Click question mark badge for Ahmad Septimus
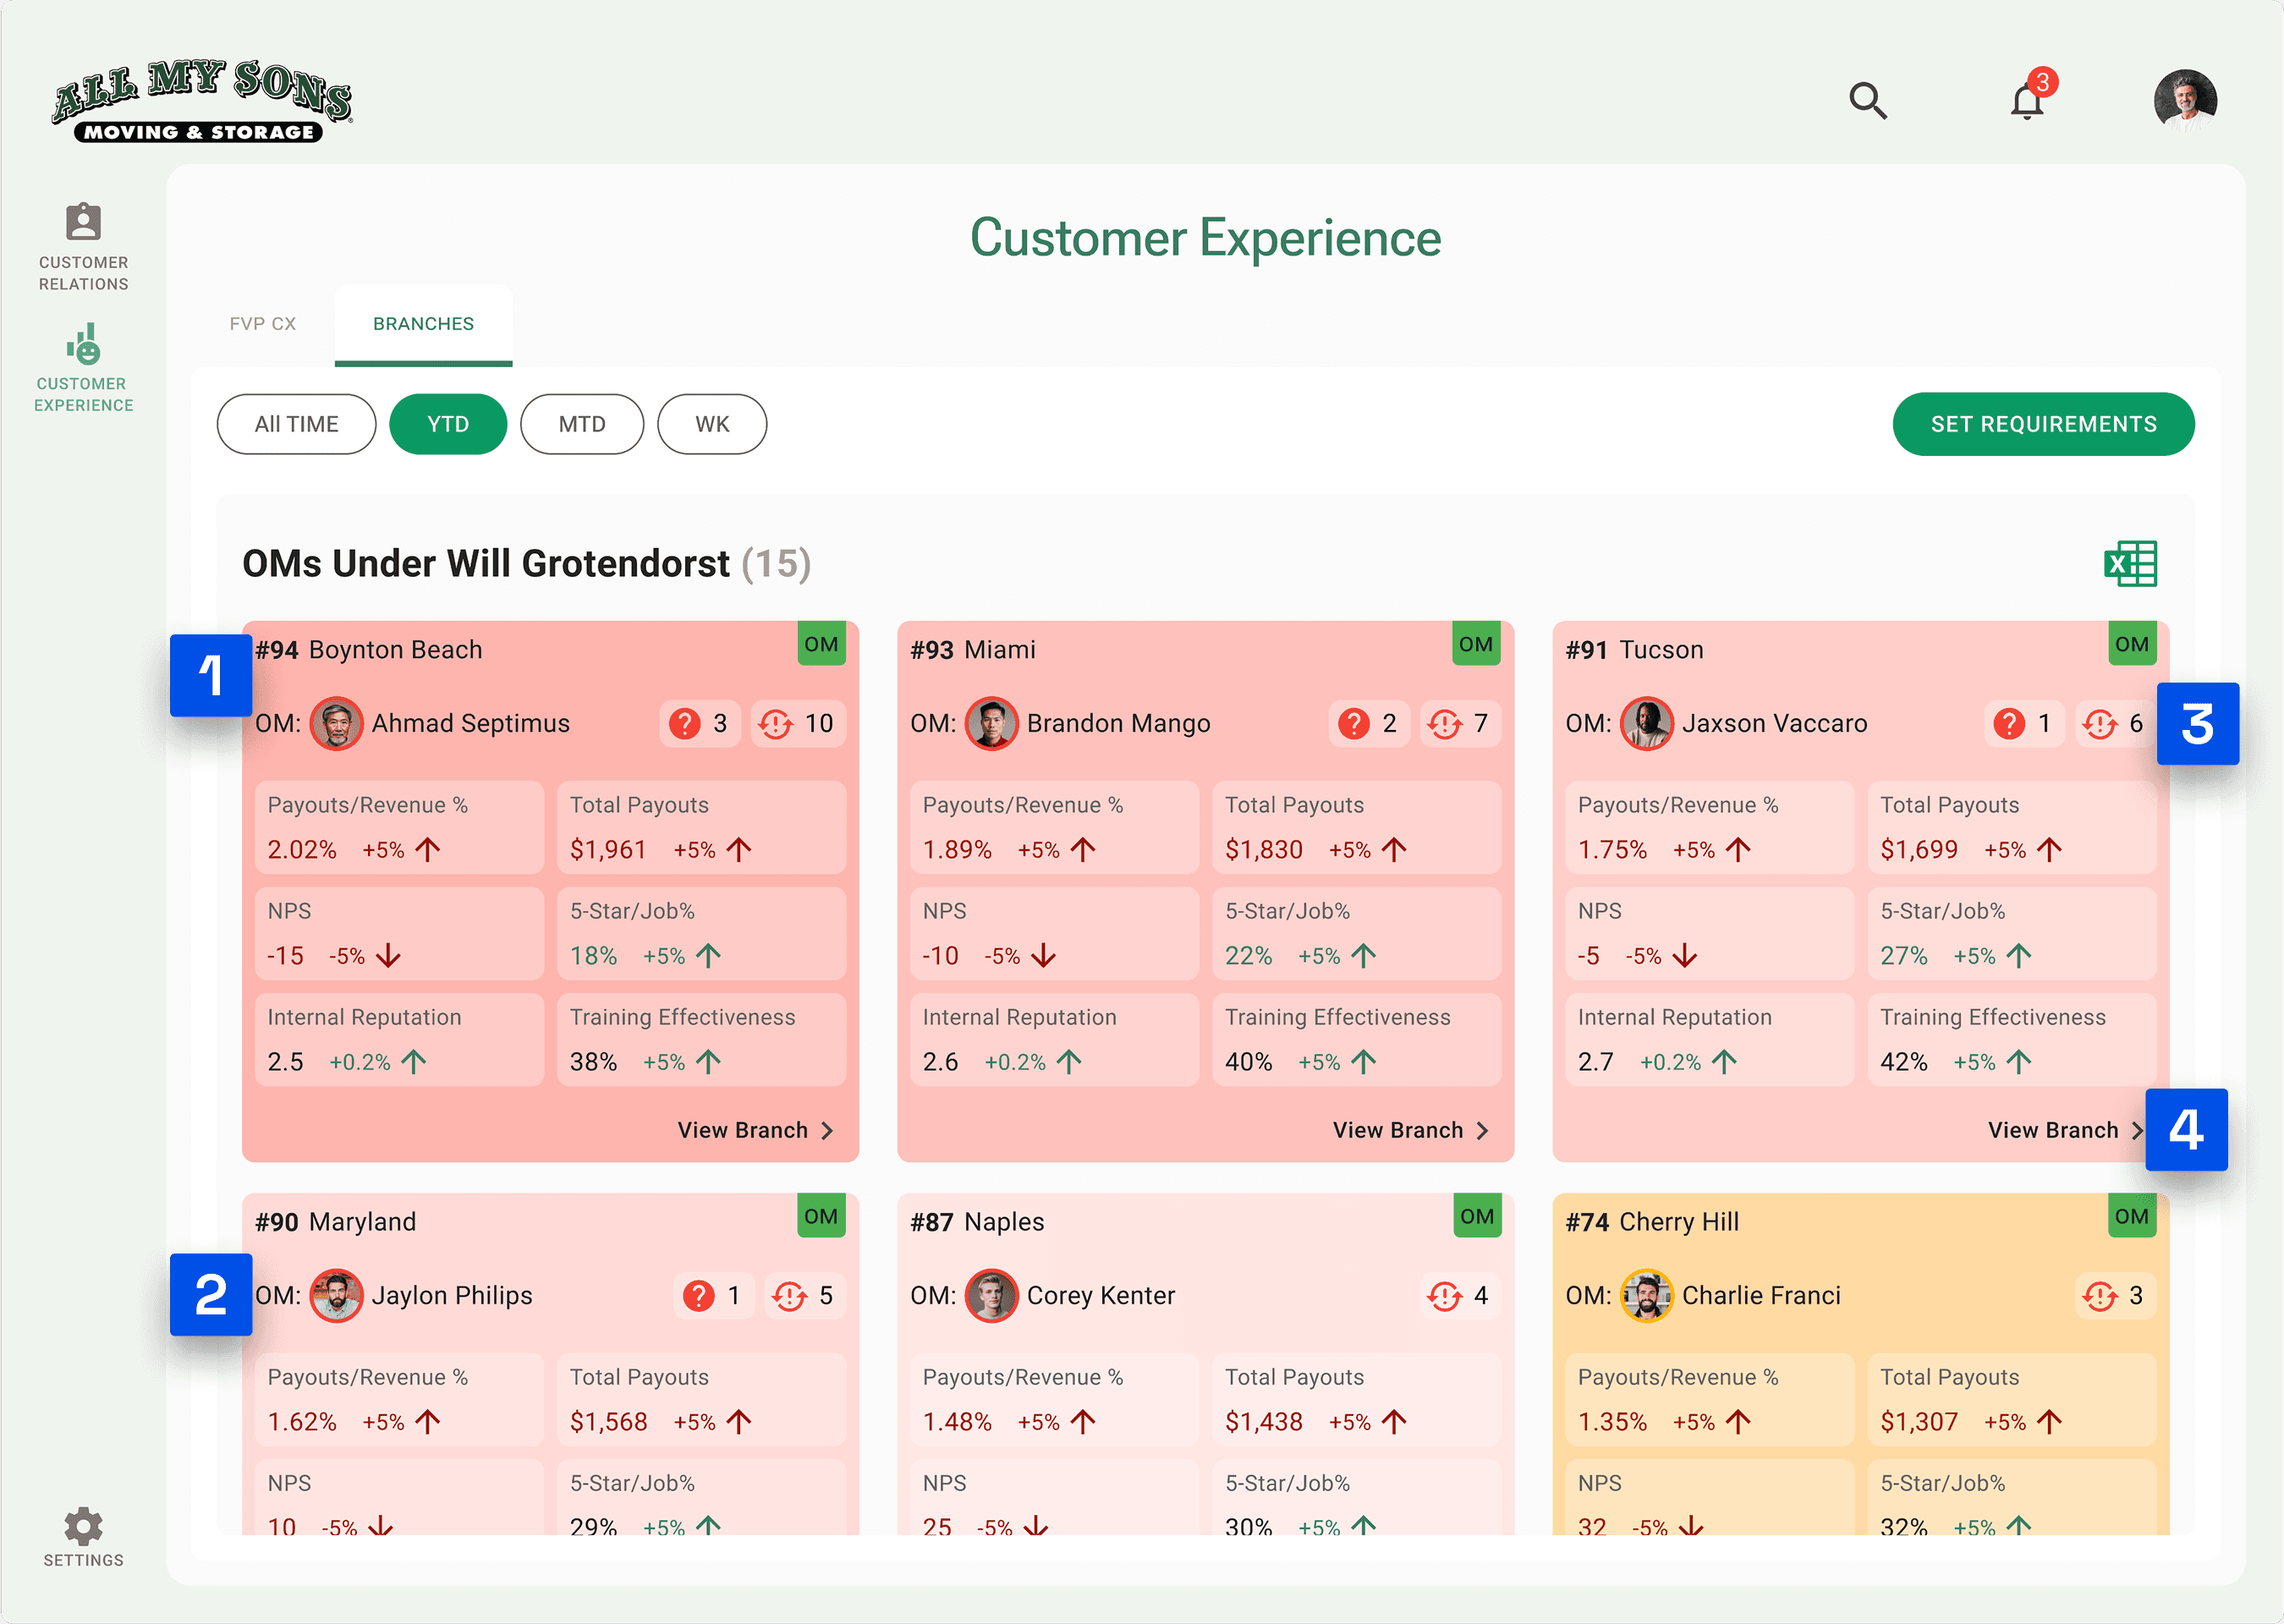 [x=699, y=723]
